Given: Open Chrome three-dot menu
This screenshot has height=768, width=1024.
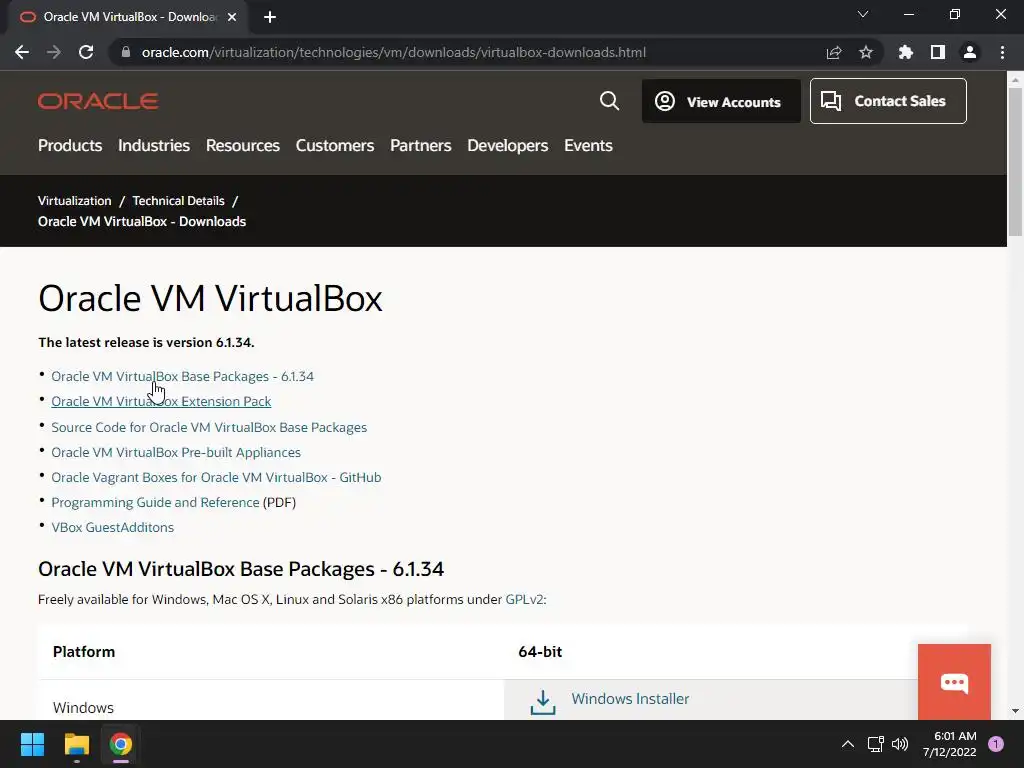Looking at the screenshot, I should [x=1002, y=52].
